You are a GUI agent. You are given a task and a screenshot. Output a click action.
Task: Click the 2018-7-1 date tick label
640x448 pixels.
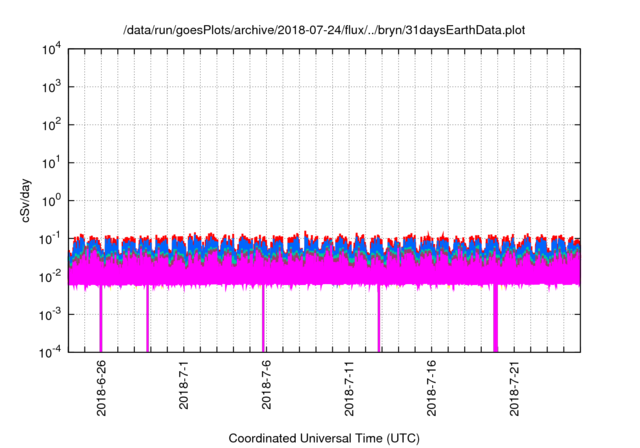pyautogui.click(x=184, y=385)
